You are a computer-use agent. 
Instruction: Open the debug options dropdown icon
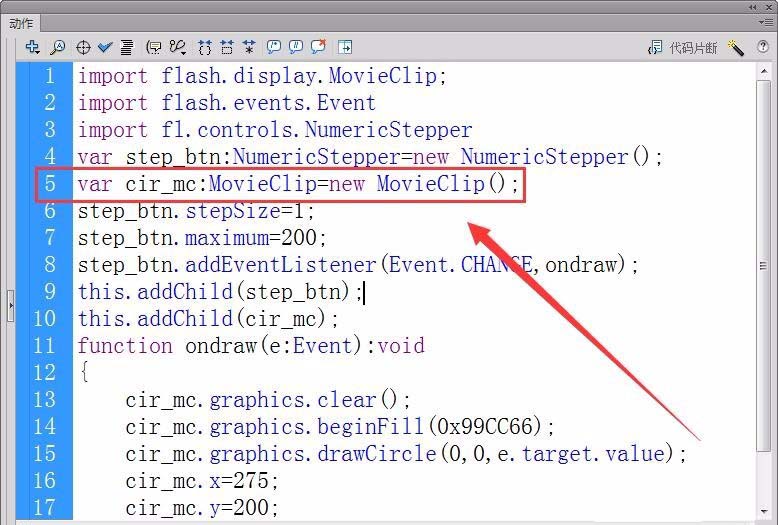coord(177,48)
